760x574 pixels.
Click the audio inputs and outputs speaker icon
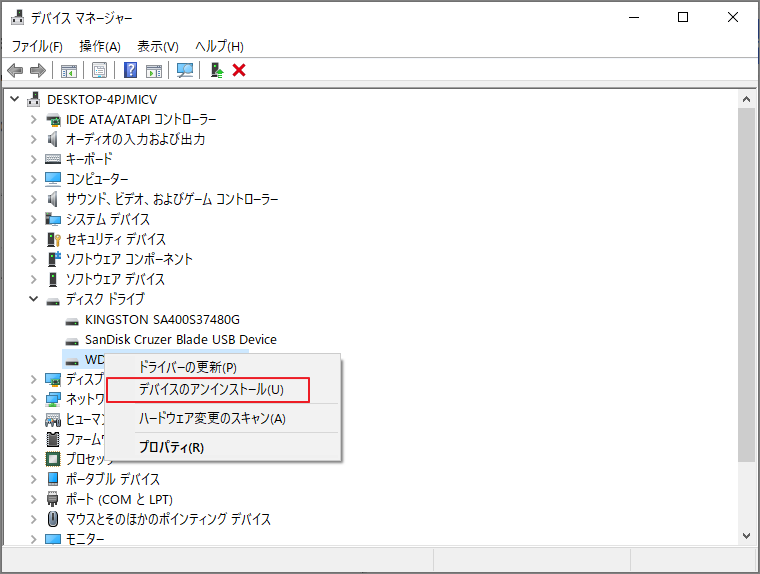(x=52, y=139)
